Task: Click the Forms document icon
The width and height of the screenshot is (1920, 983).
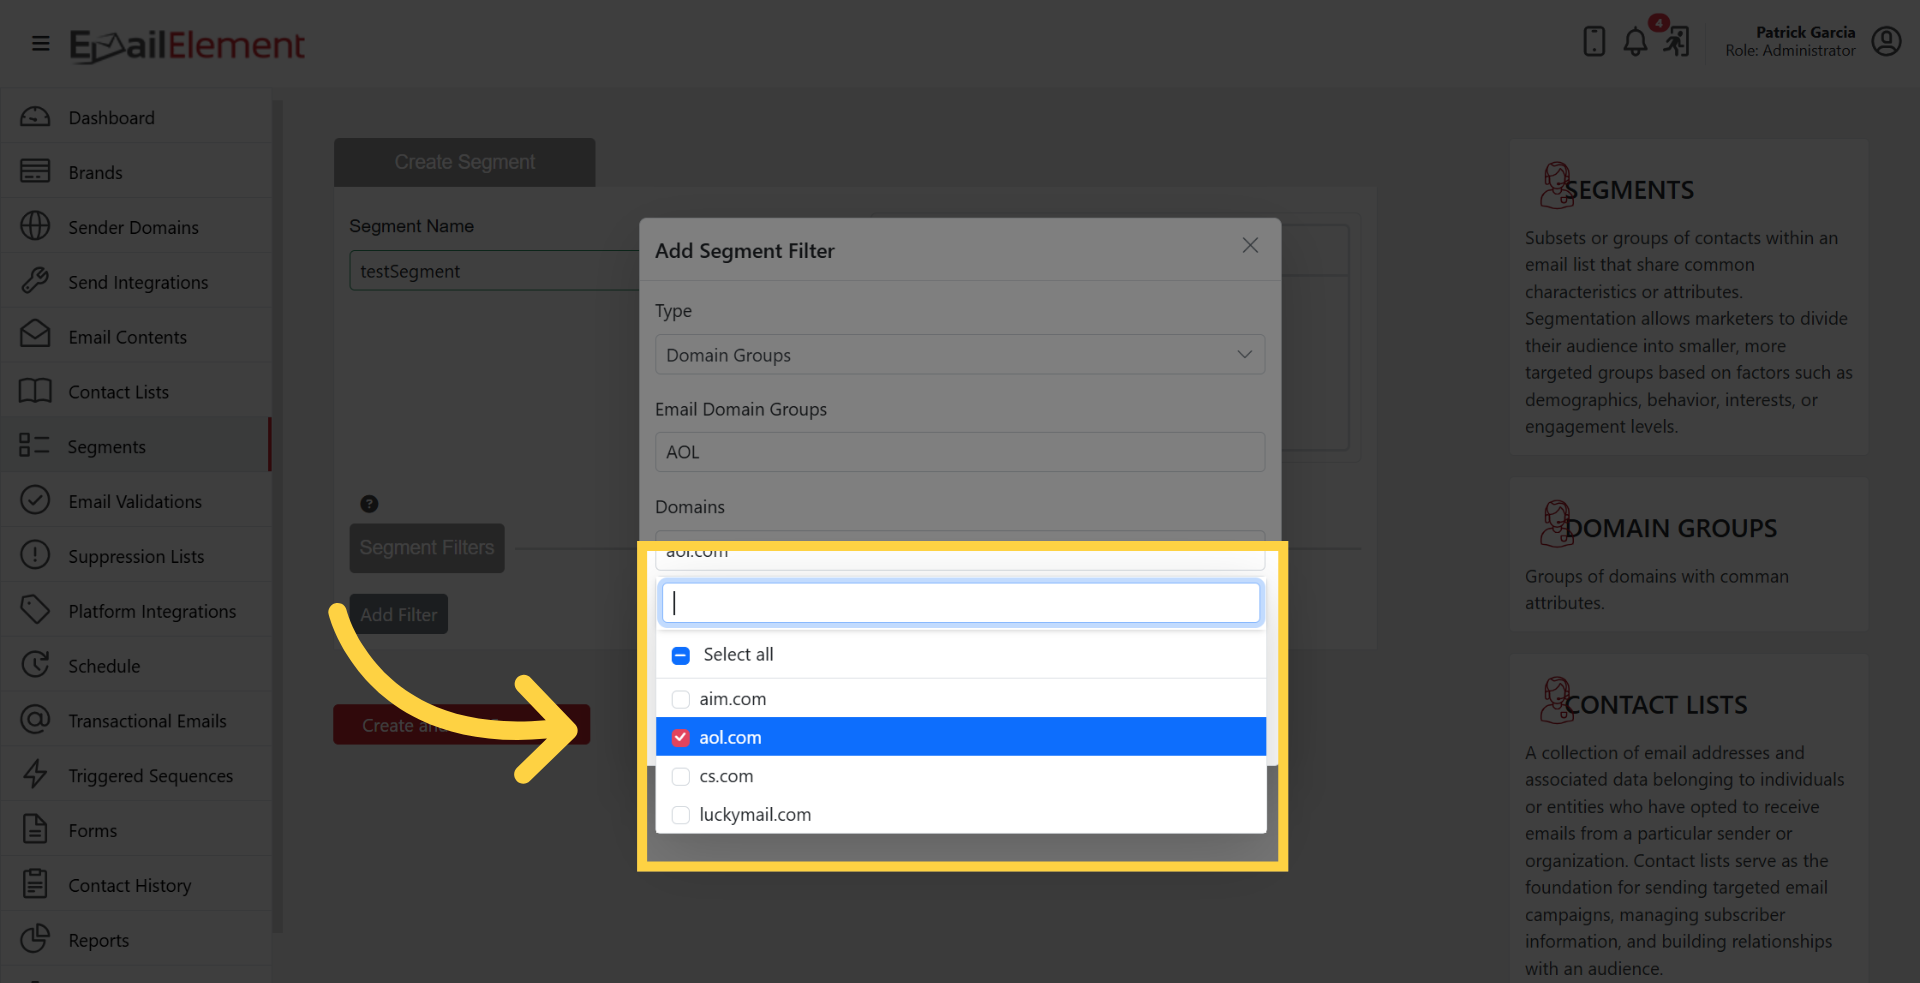Action: (35, 829)
